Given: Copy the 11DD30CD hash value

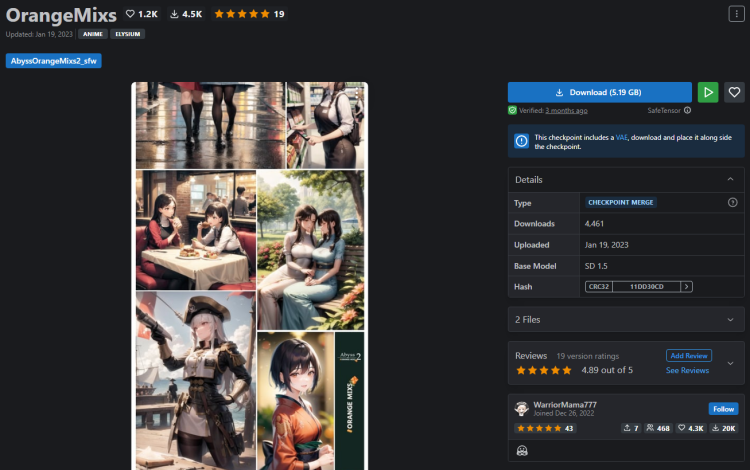Looking at the screenshot, I should click(x=647, y=286).
